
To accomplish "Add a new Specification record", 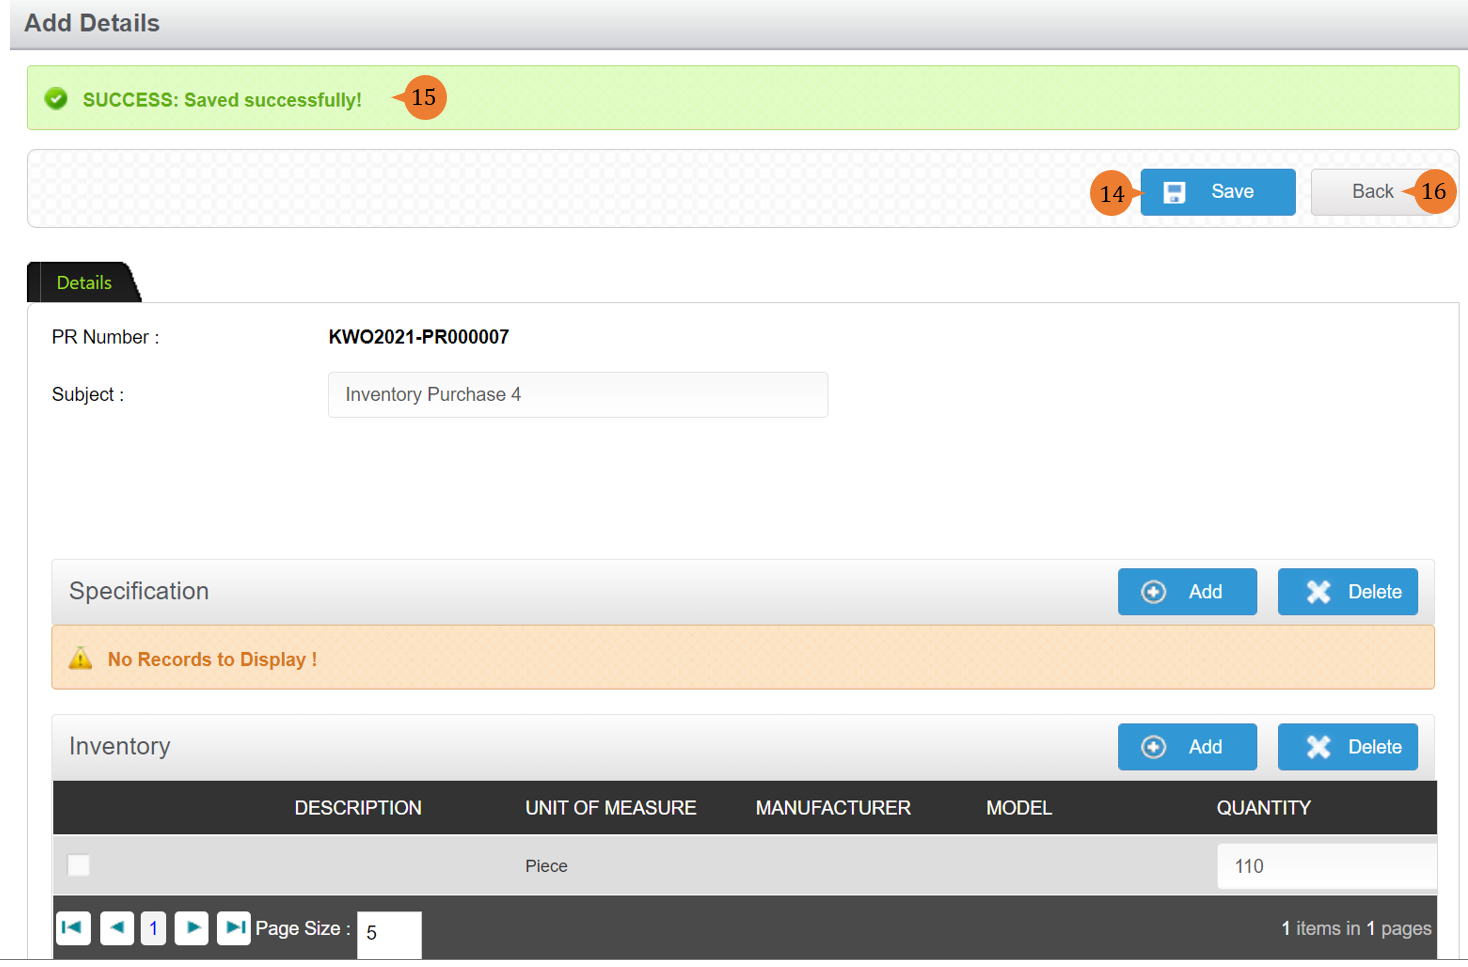I will [x=1187, y=592].
